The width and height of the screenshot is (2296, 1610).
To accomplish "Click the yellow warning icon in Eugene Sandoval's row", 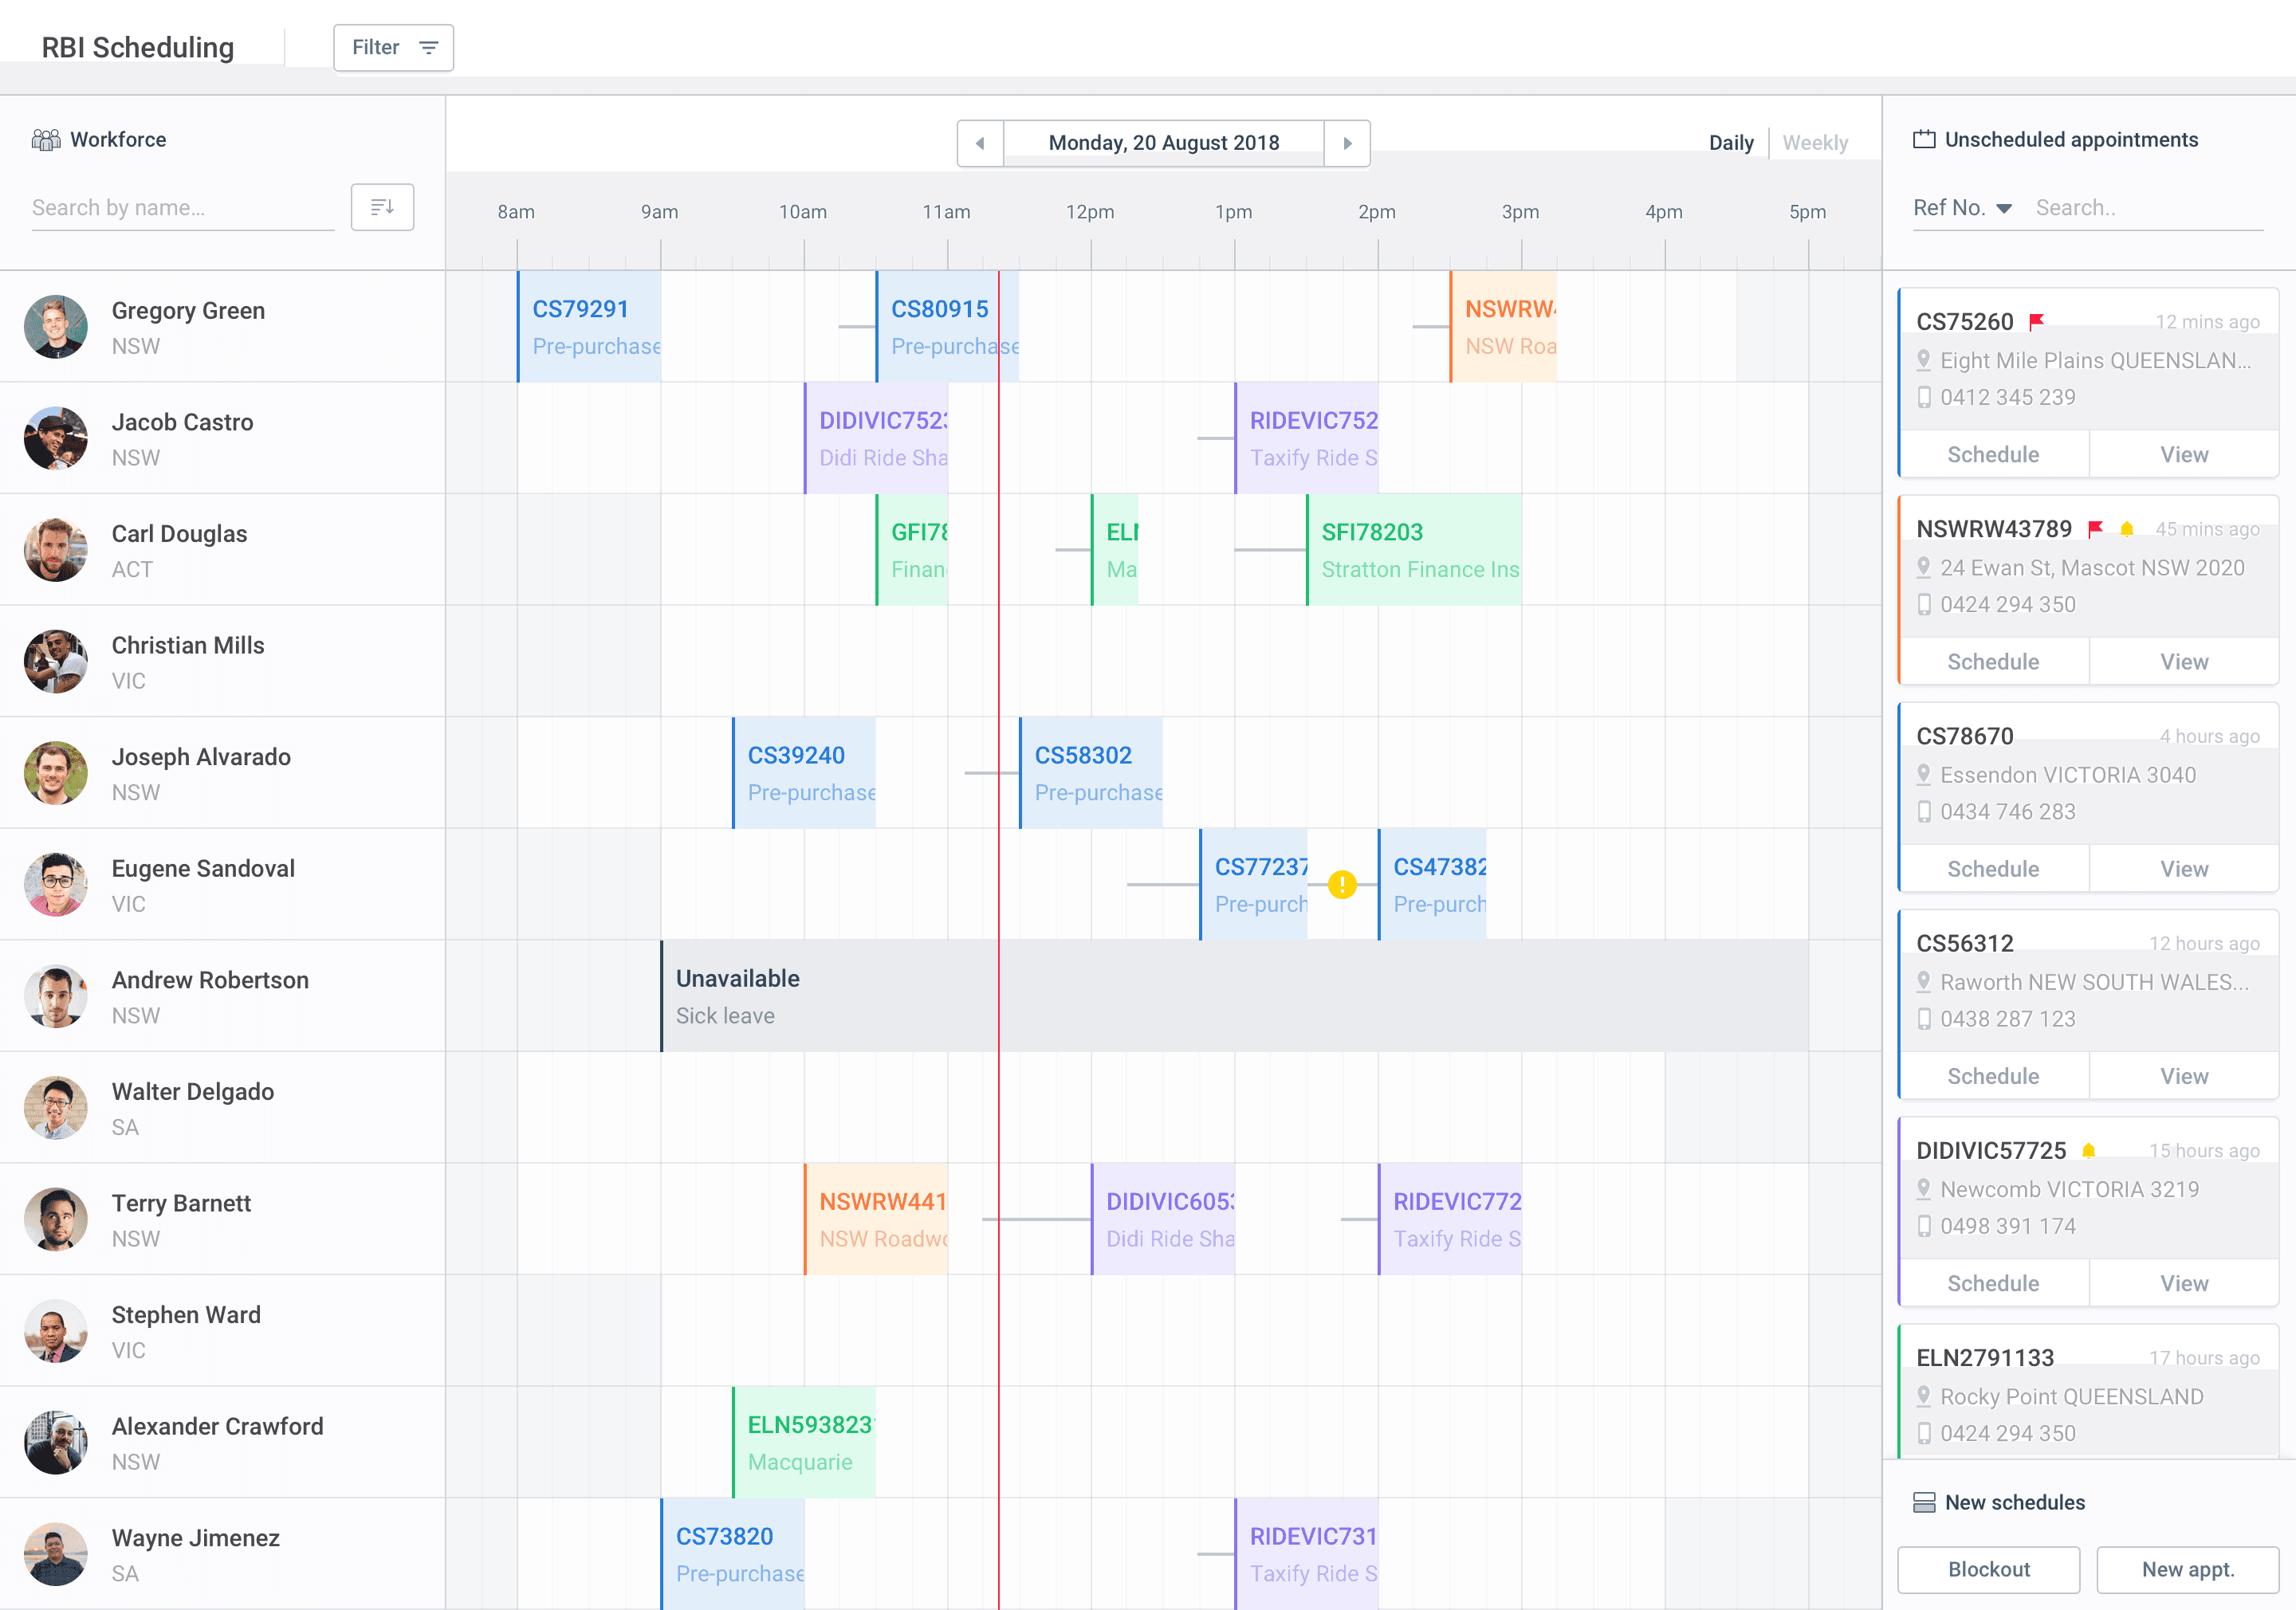I will pos(1342,885).
